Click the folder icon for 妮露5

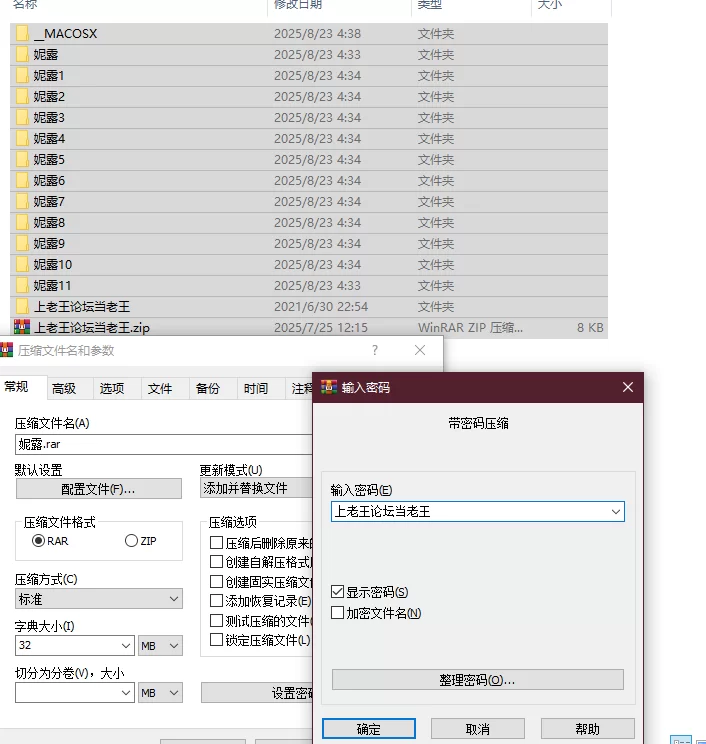point(22,159)
